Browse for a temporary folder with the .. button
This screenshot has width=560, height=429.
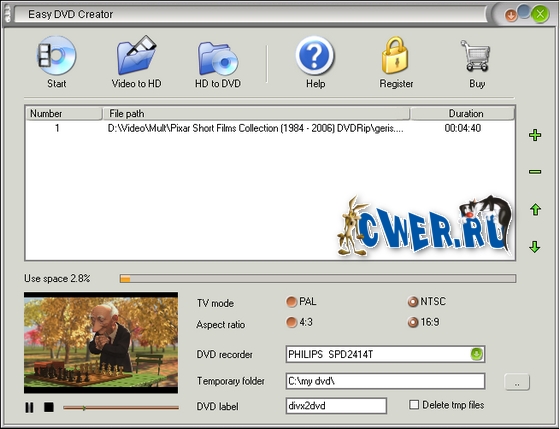pos(517,382)
